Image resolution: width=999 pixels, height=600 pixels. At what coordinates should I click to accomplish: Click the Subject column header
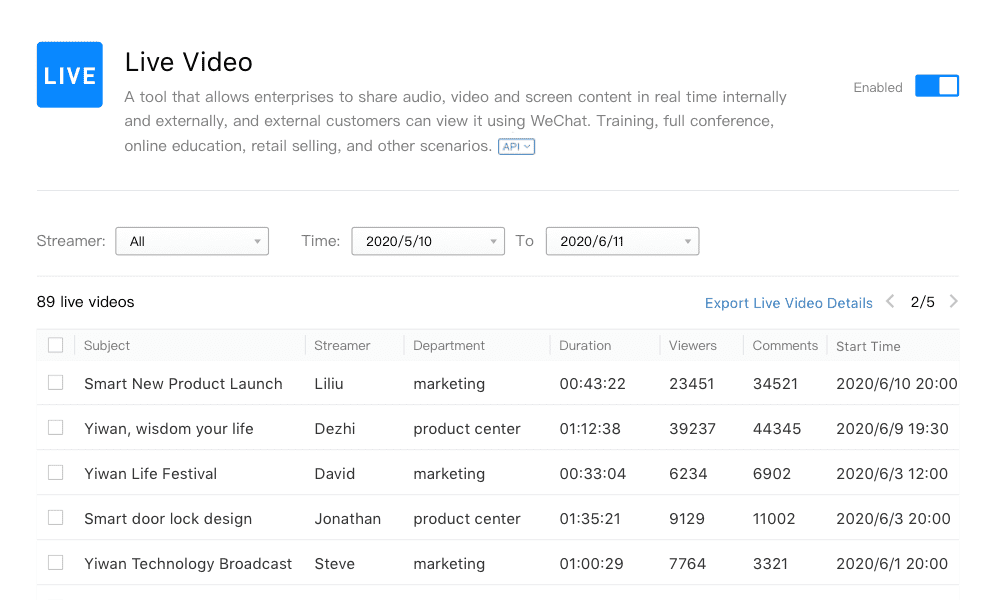106,345
